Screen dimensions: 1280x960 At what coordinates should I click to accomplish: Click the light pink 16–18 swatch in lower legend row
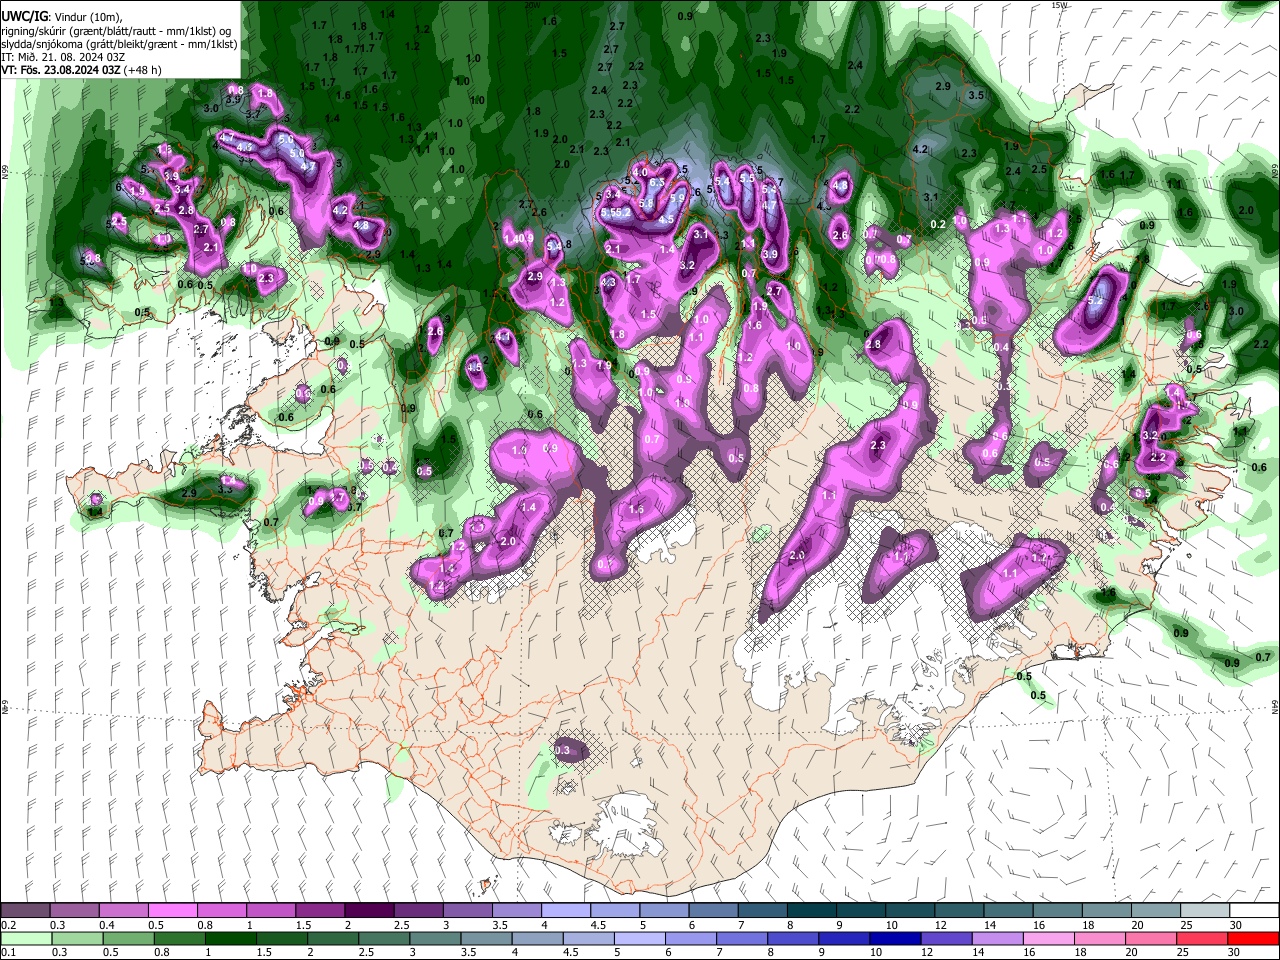tap(1049, 938)
